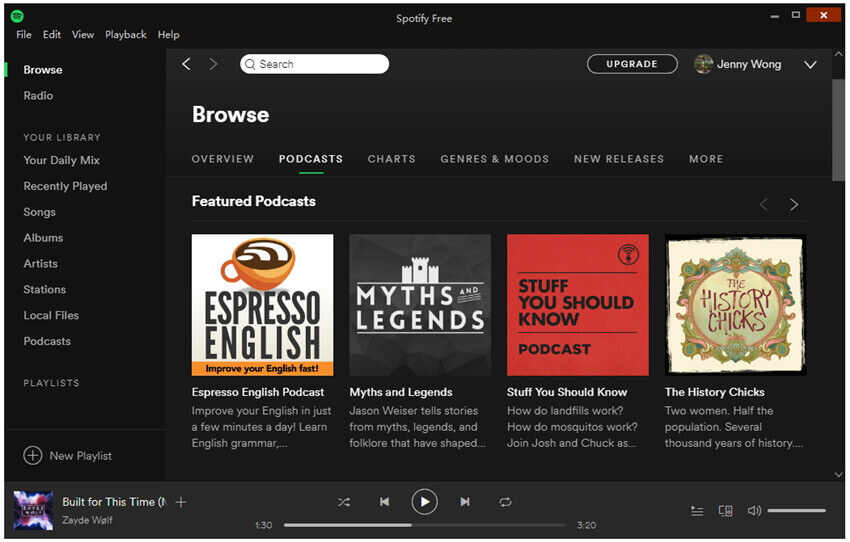Open the Edit menu
The image size is (850, 542).
(51, 34)
